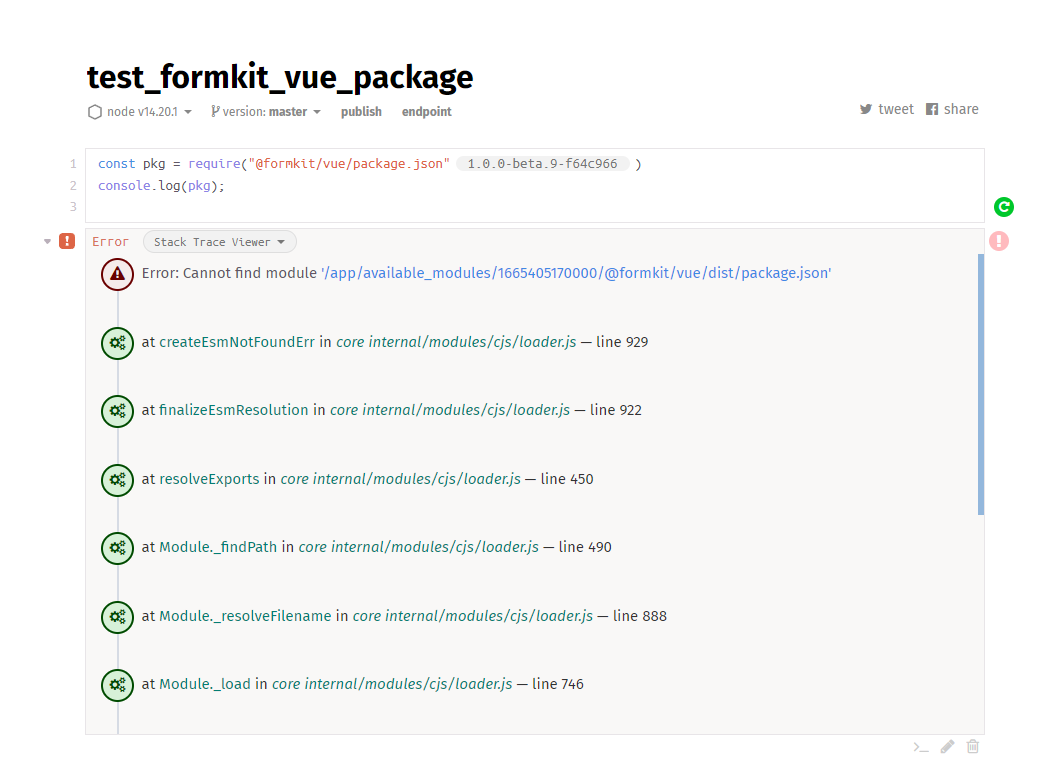Click the warning triangle beside the error message
1048x757 pixels.
[x=117, y=274]
